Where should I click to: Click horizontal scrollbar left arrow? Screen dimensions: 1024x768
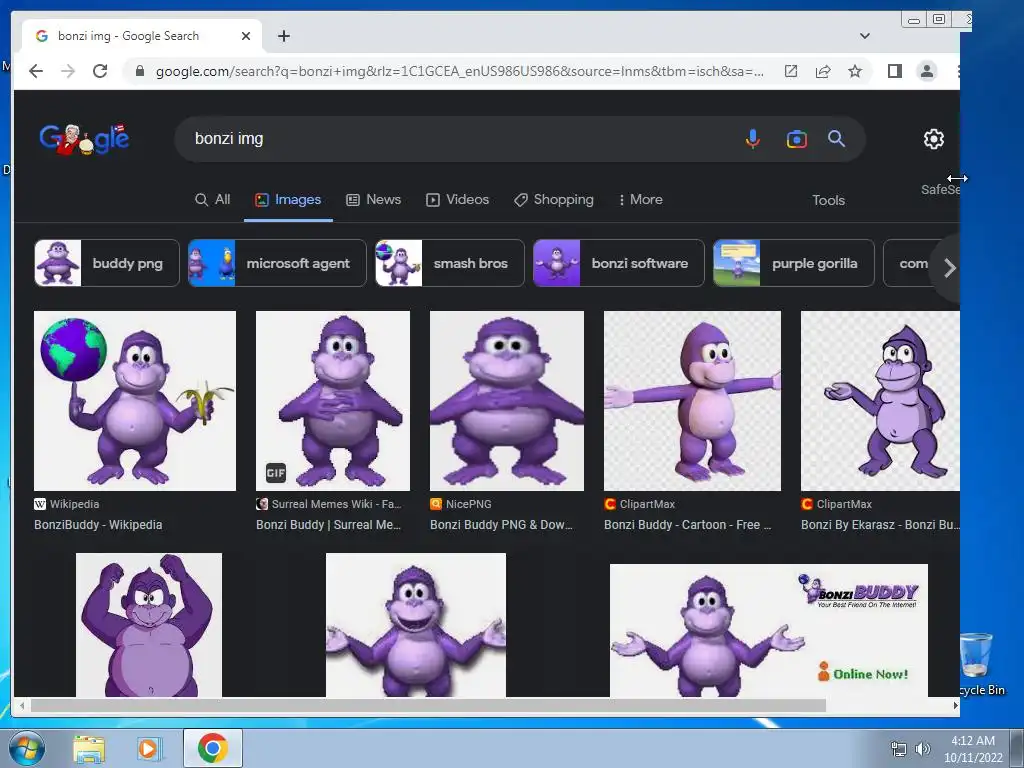pyautogui.click(x=22, y=705)
